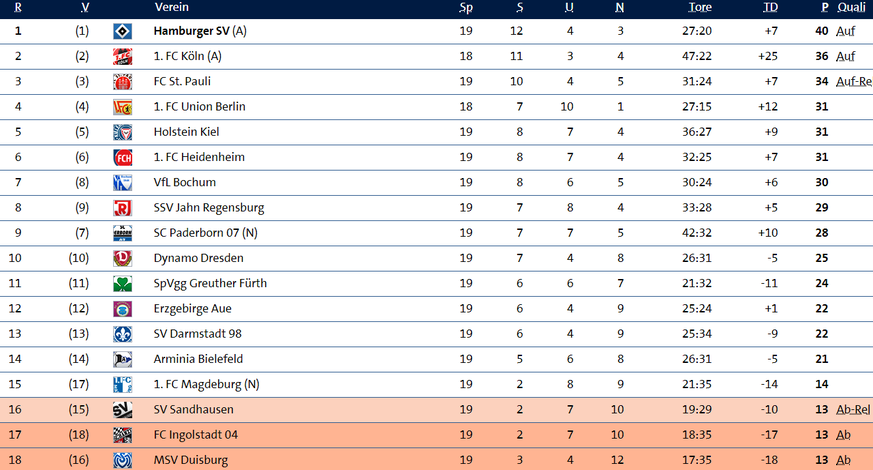
Task: Click the Auf-Rel qualification link for St. Pauli
Action: click(853, 81)
